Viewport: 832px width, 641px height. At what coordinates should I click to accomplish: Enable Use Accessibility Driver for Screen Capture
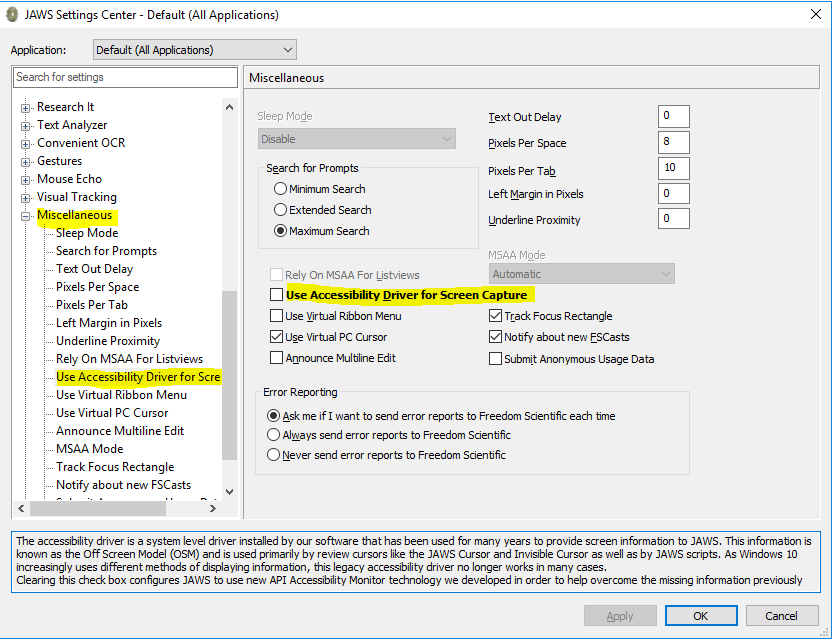[x=277, y=295]
